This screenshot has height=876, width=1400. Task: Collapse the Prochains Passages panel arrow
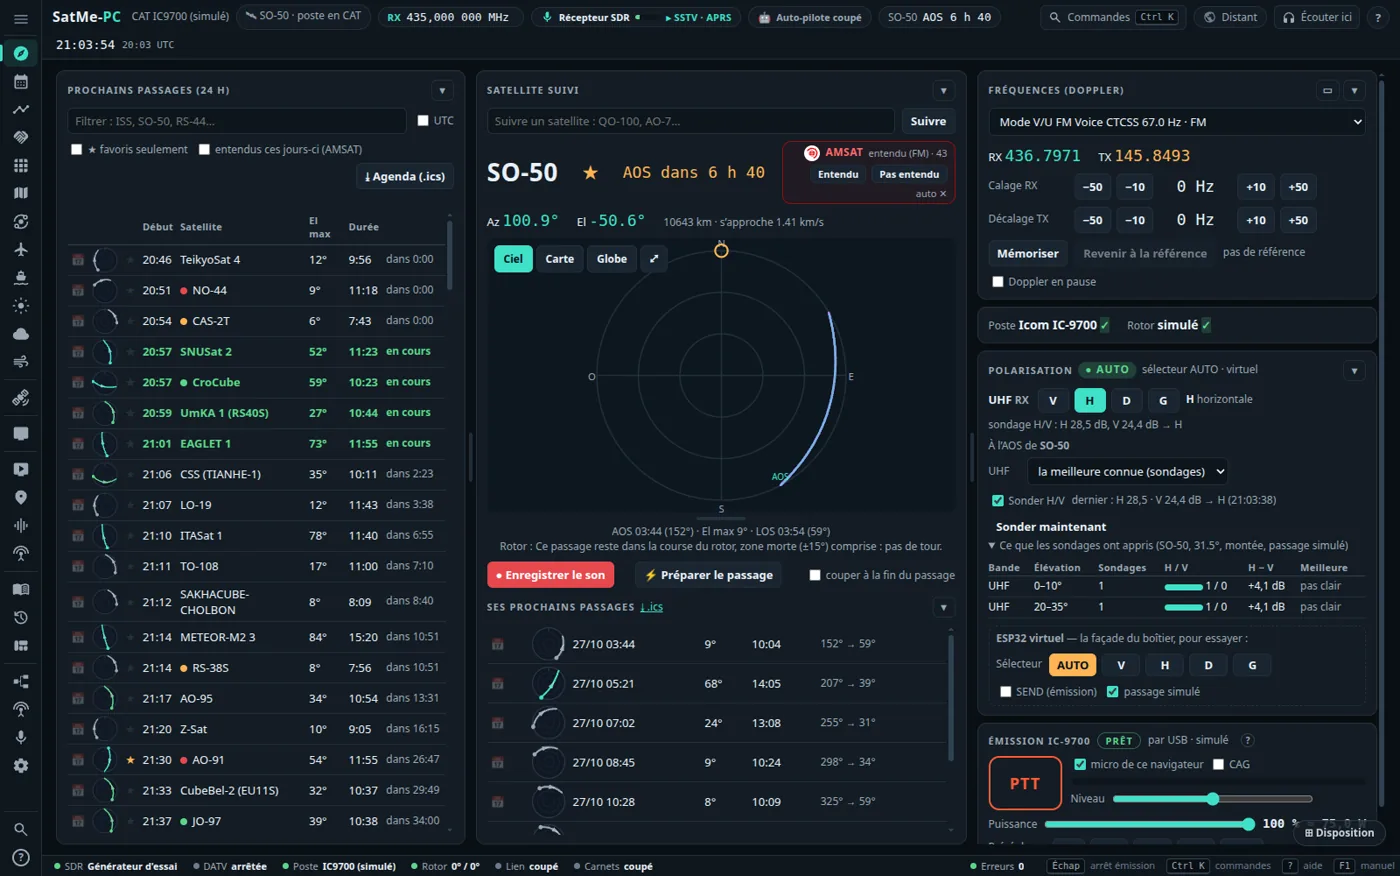(x=442, y=90)
